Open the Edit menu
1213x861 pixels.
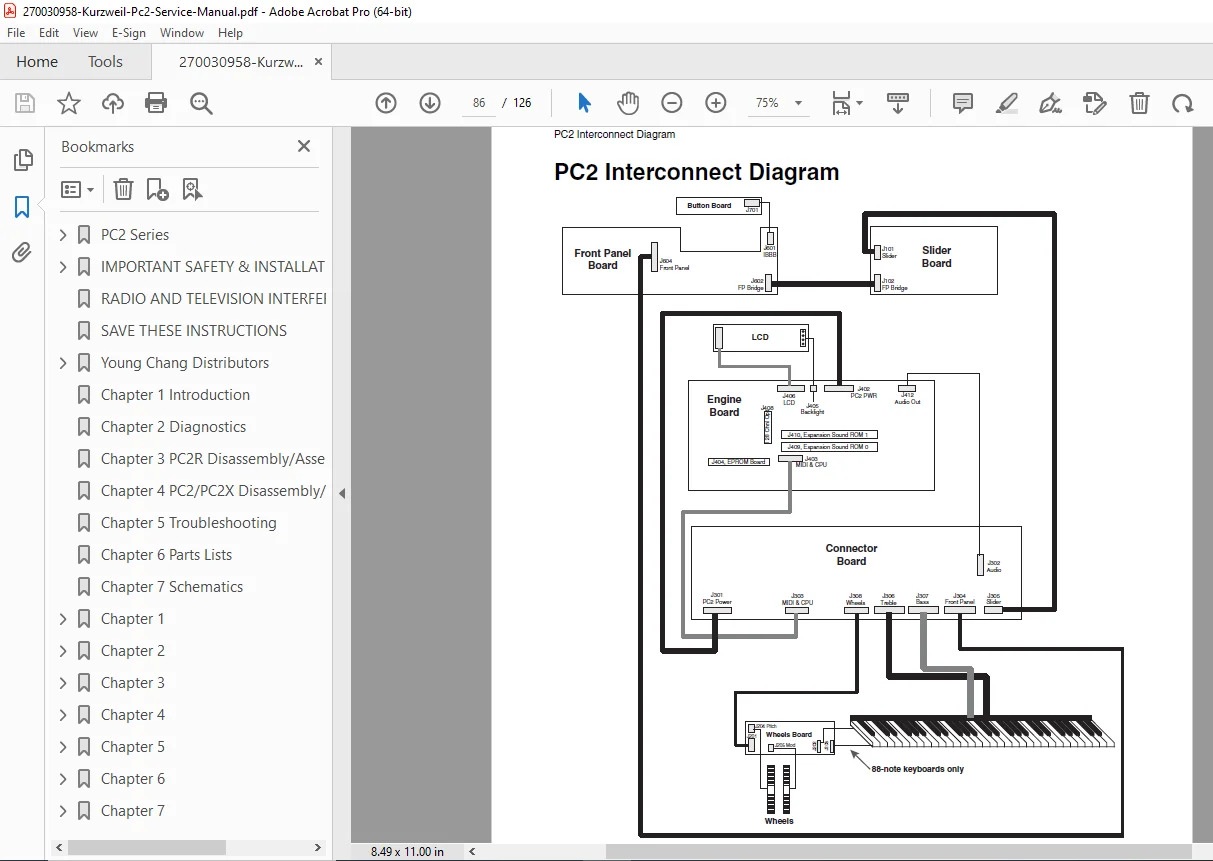49,33
